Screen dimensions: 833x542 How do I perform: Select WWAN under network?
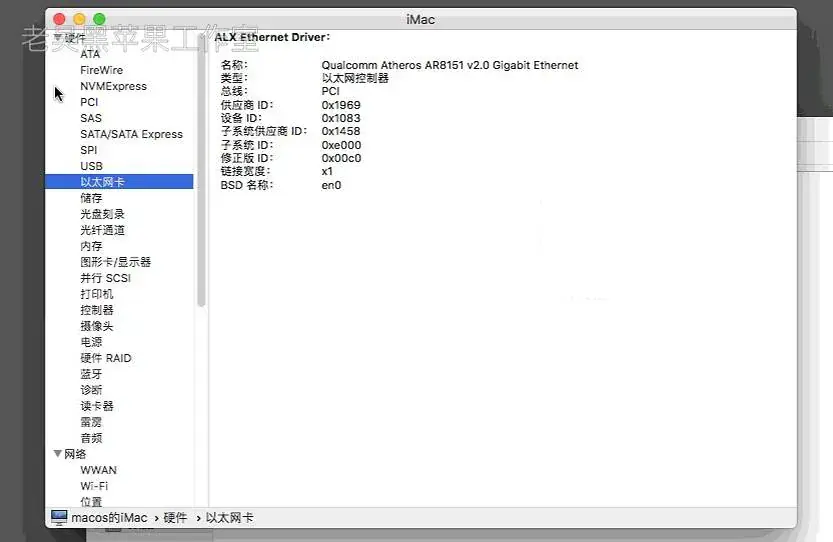coord(98,470)
